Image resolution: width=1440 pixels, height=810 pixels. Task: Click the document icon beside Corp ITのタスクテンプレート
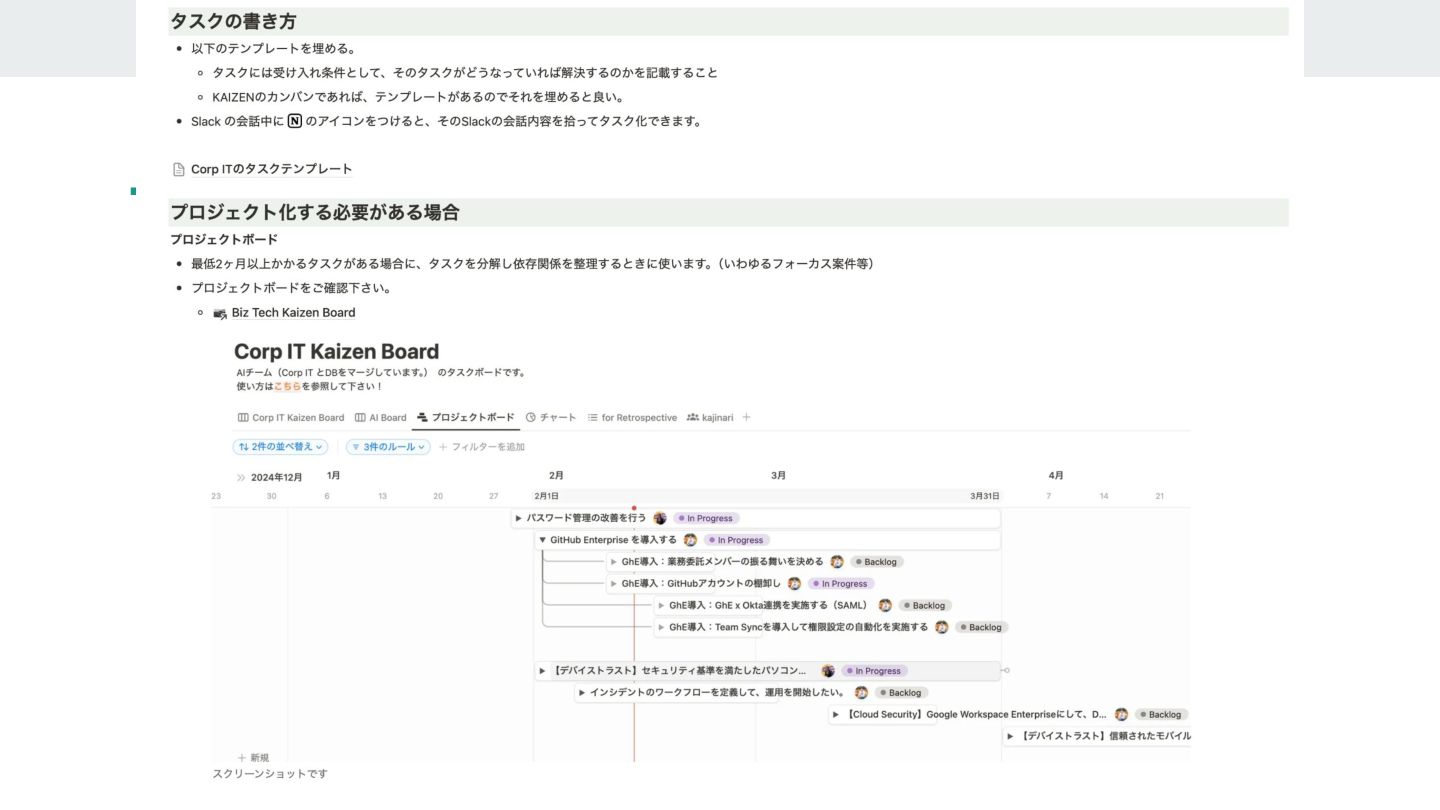(179, 169)
